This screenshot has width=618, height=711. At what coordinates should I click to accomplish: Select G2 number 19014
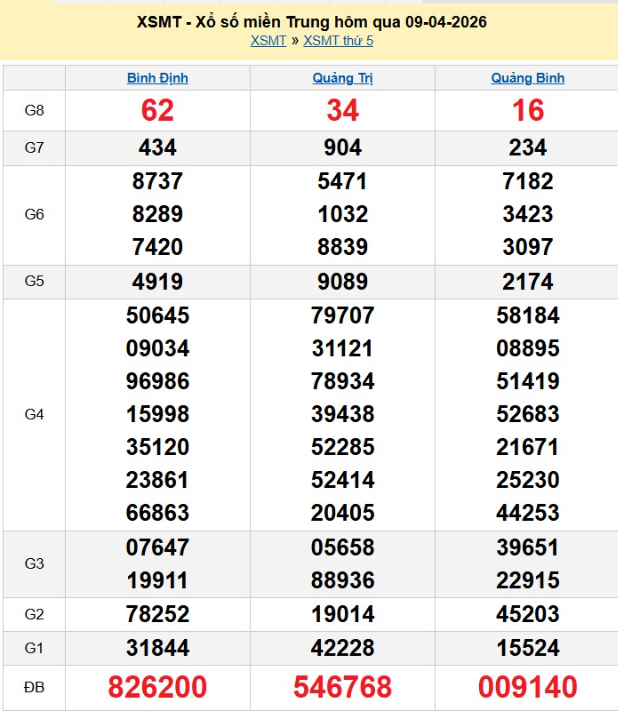click(342, 614)
